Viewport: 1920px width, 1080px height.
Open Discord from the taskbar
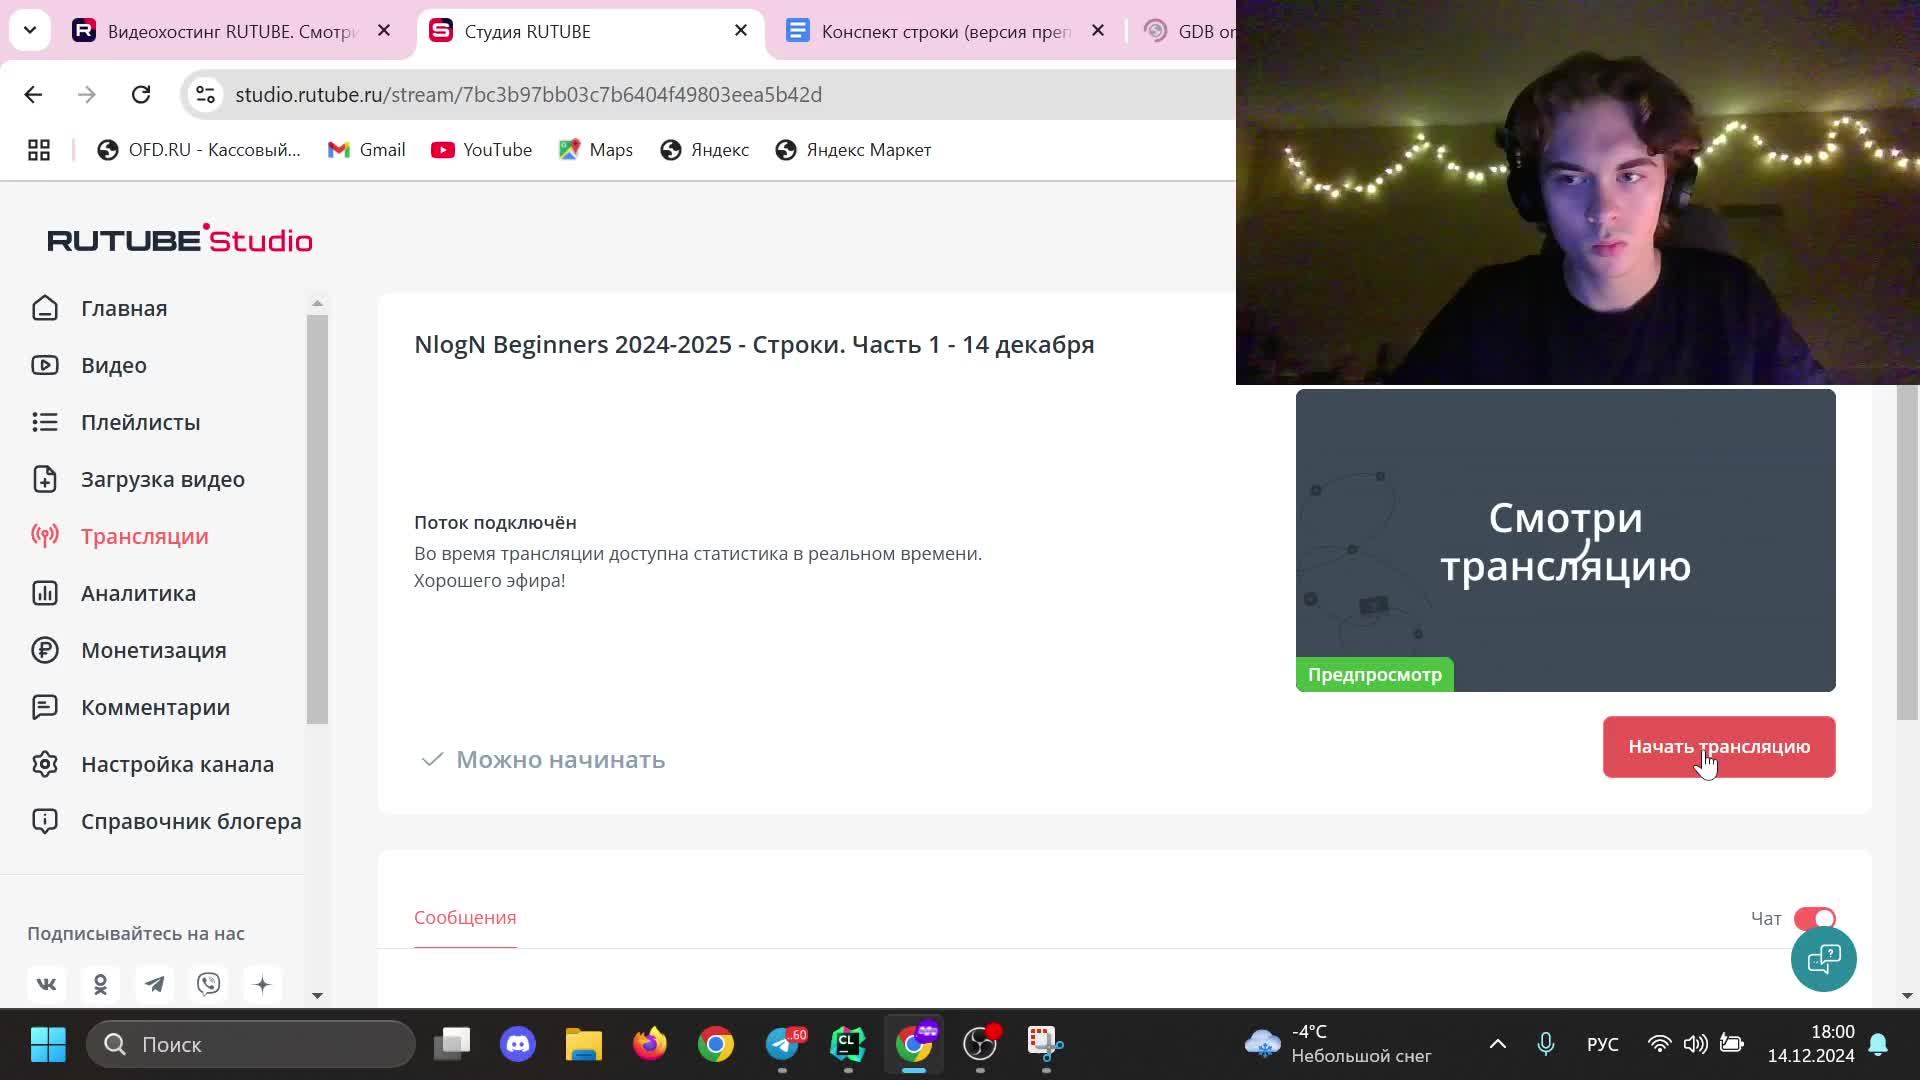[x=517, y=1044]
